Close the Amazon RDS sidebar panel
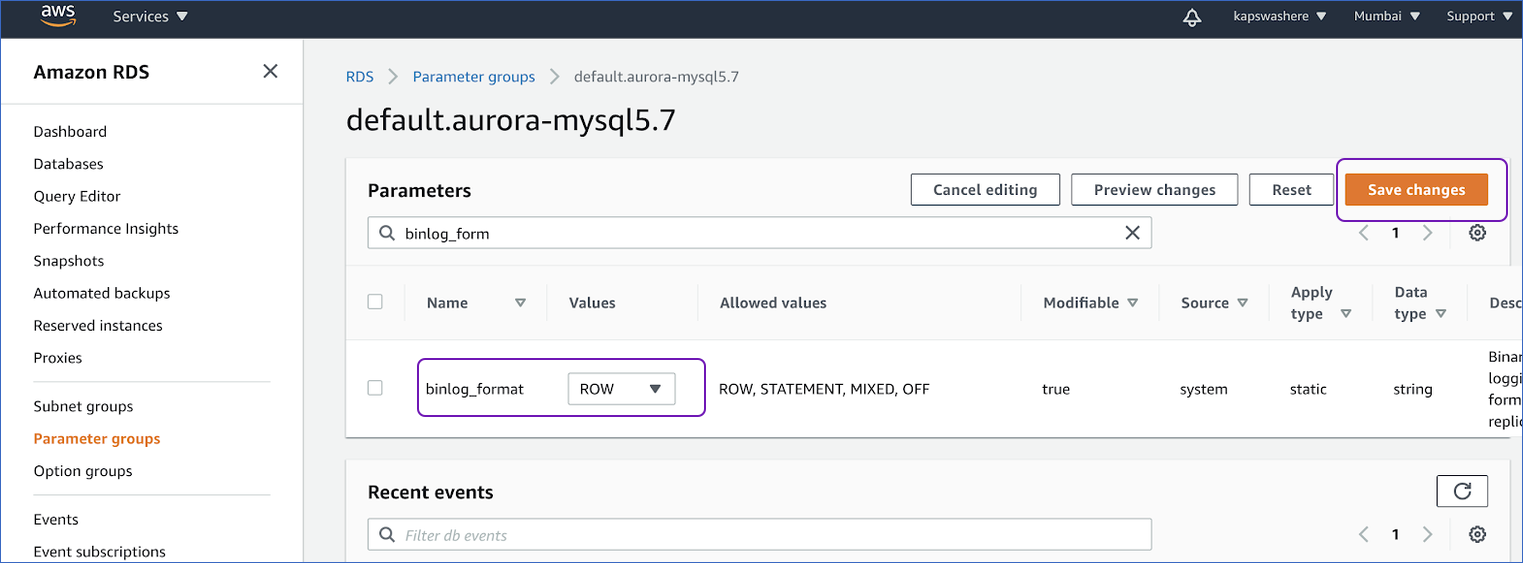The image size is (1523, 563). point(270,71)
